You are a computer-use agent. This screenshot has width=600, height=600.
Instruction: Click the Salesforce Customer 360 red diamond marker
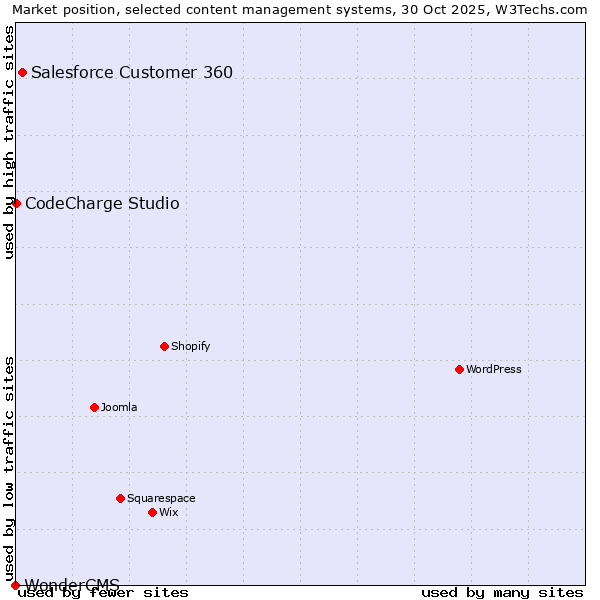click(x=22, y=72)
